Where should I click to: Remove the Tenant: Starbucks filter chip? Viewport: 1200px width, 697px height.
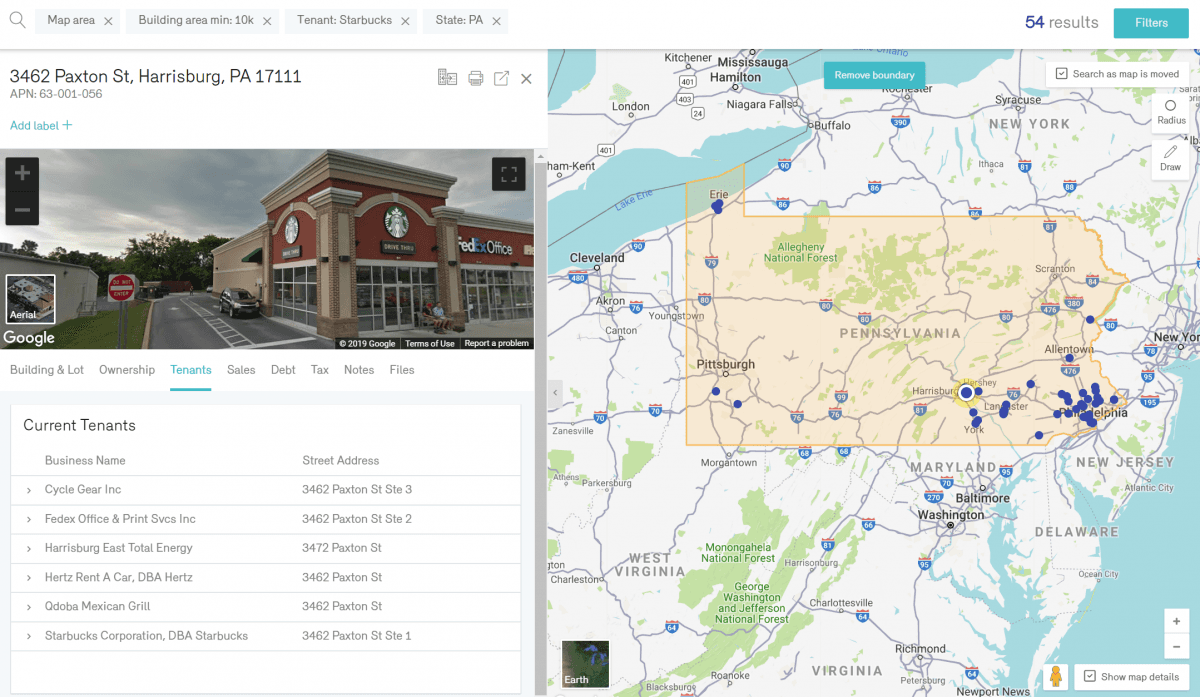(x=405, y=21)
